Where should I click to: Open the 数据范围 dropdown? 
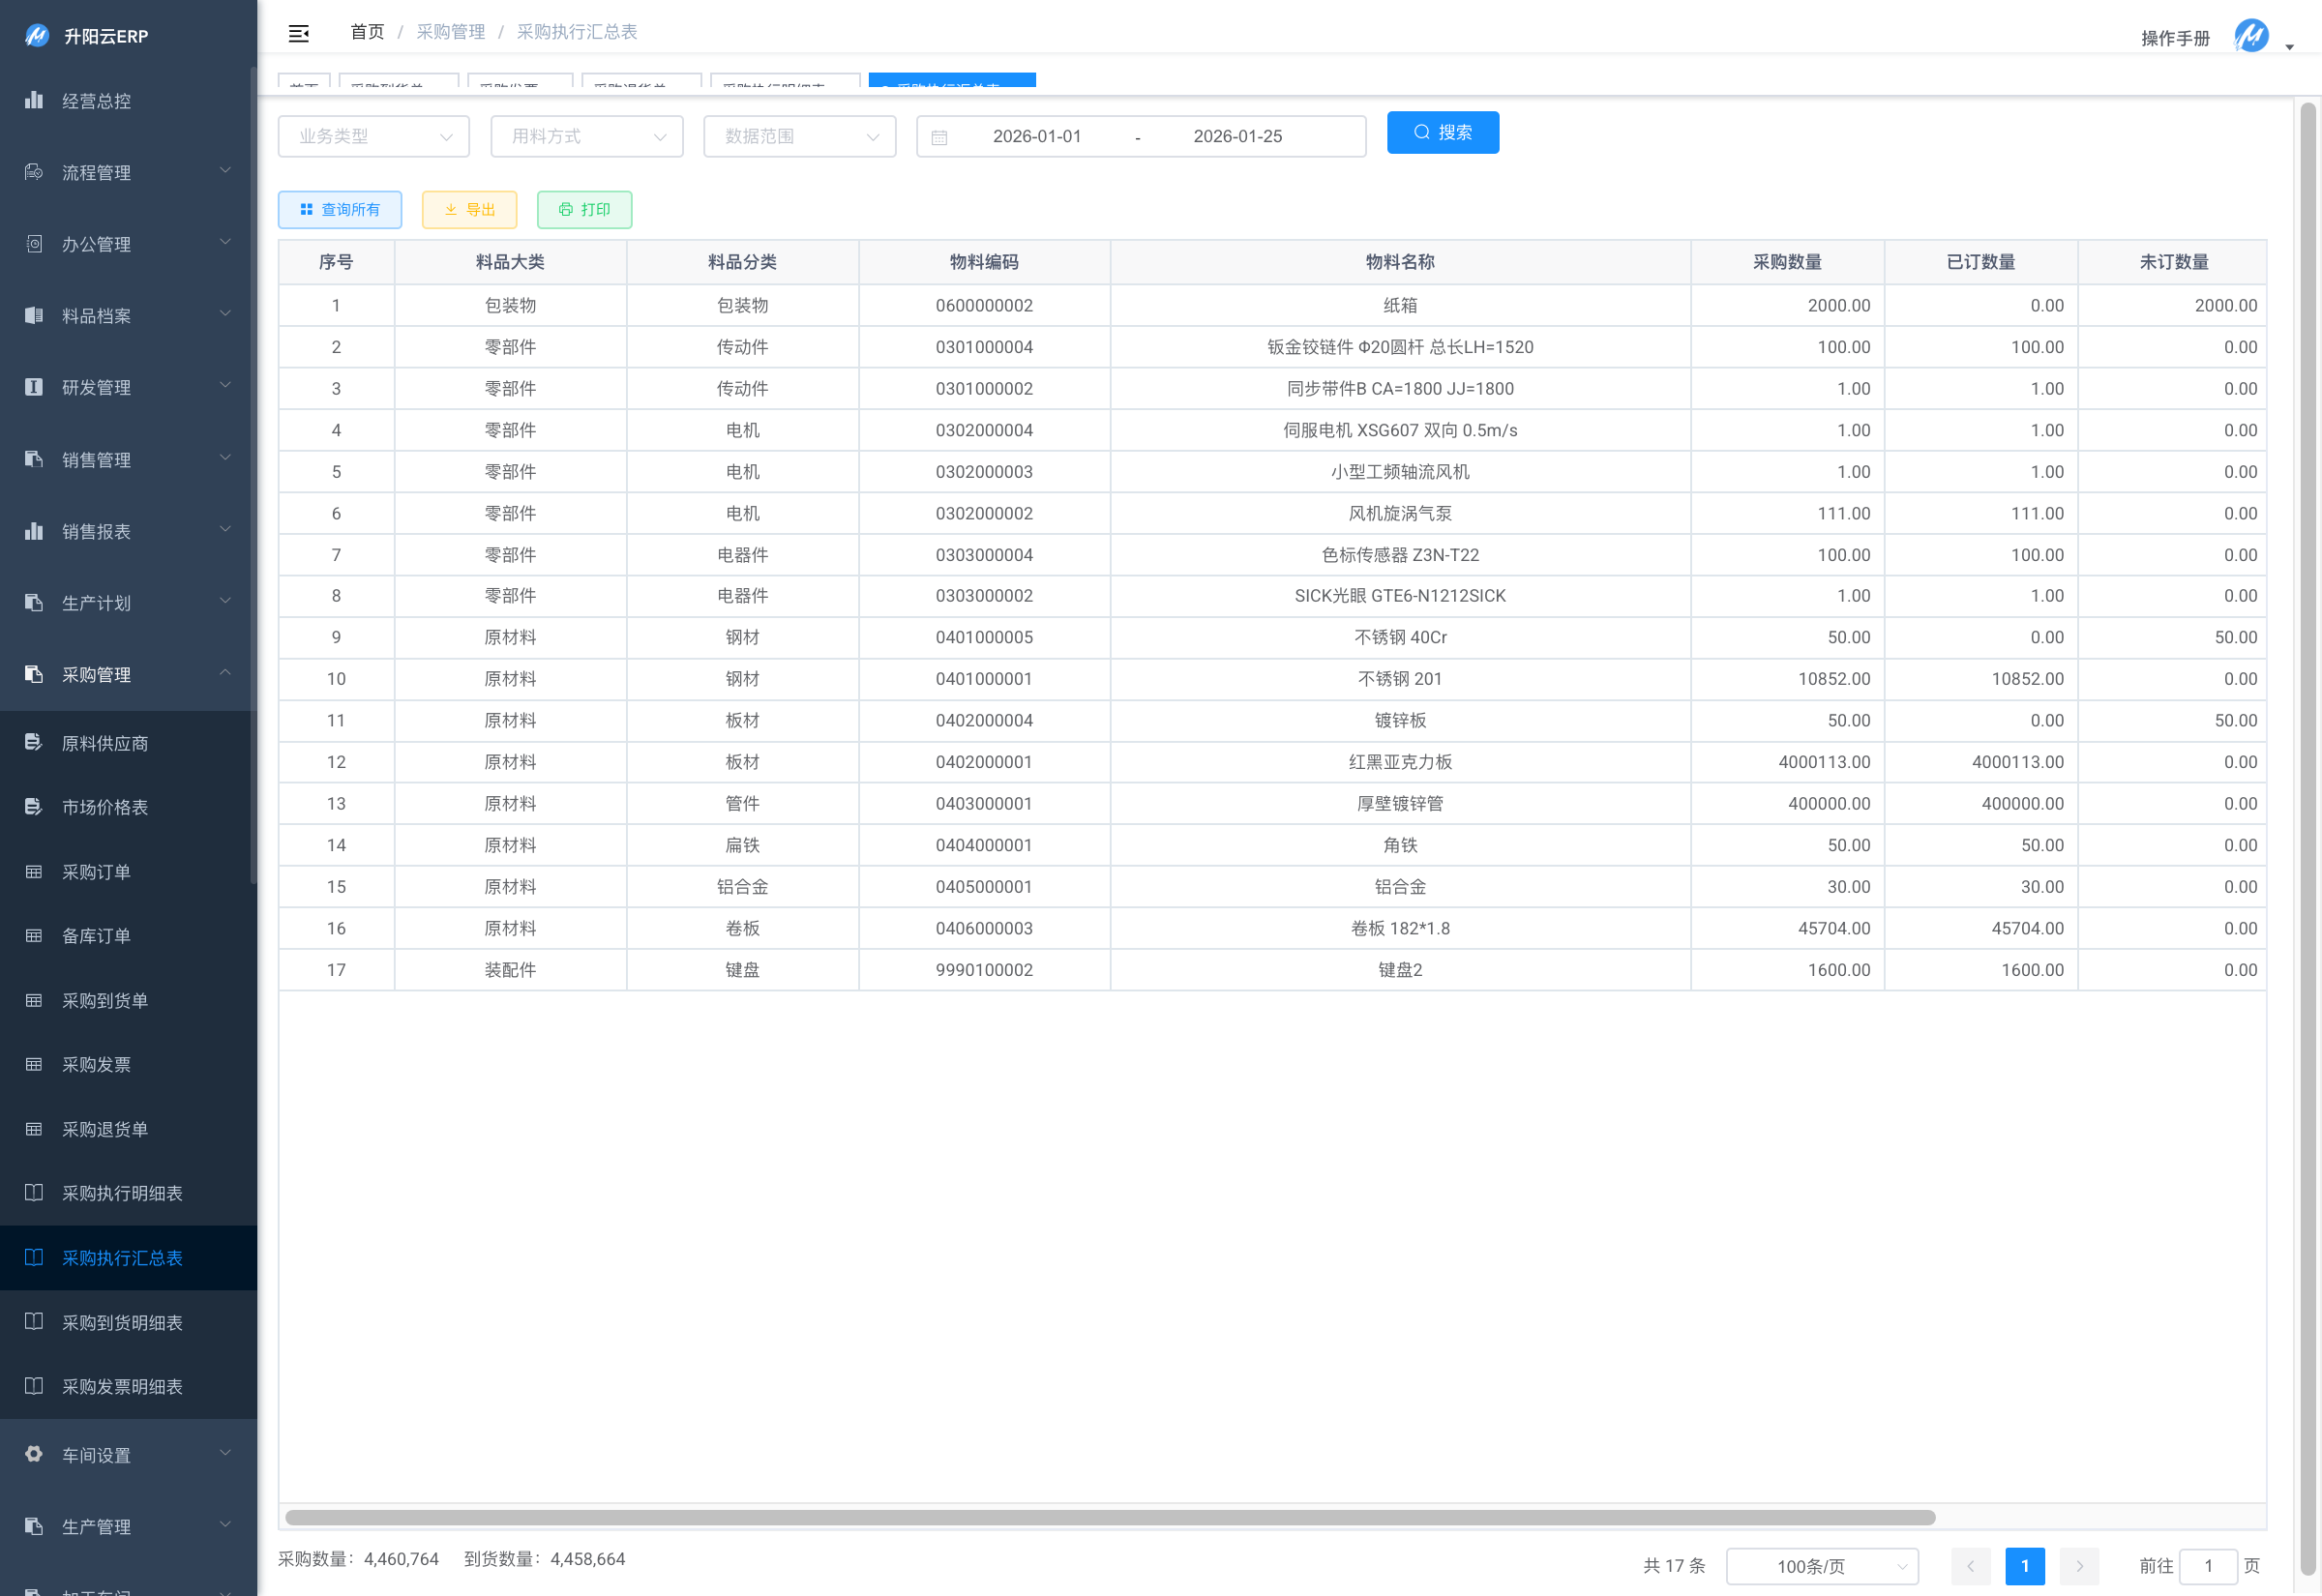(x=799, y=136)
